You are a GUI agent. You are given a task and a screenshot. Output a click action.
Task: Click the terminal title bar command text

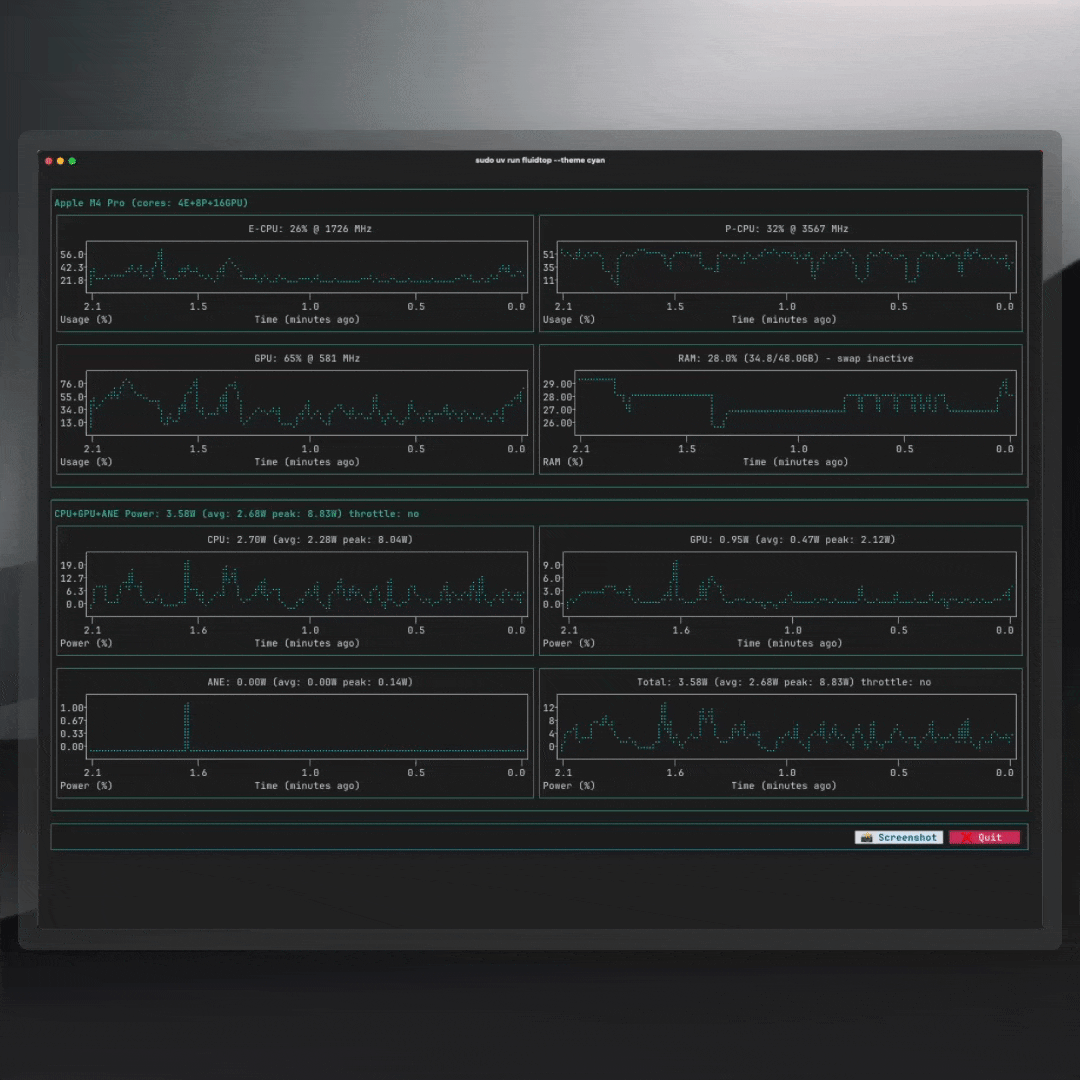(540, 160)
